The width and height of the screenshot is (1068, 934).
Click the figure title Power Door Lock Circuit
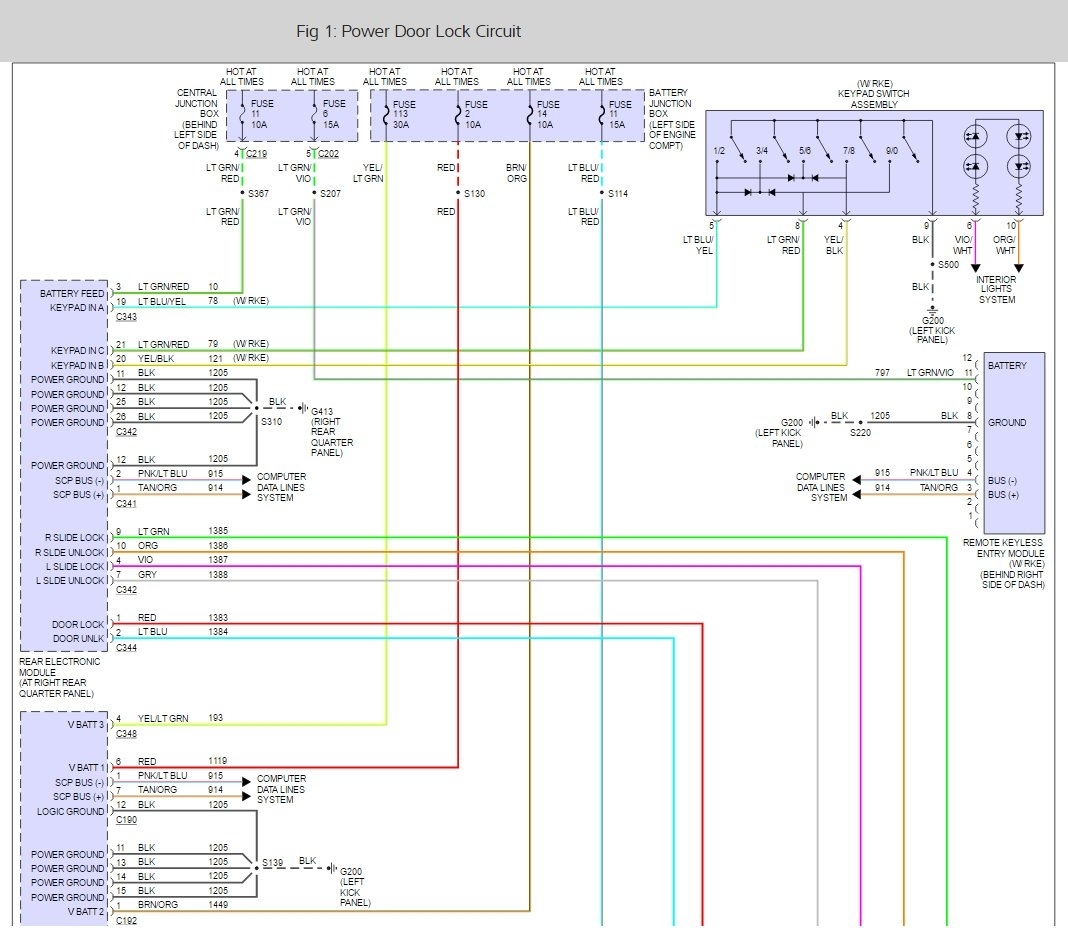click(409, 32)
